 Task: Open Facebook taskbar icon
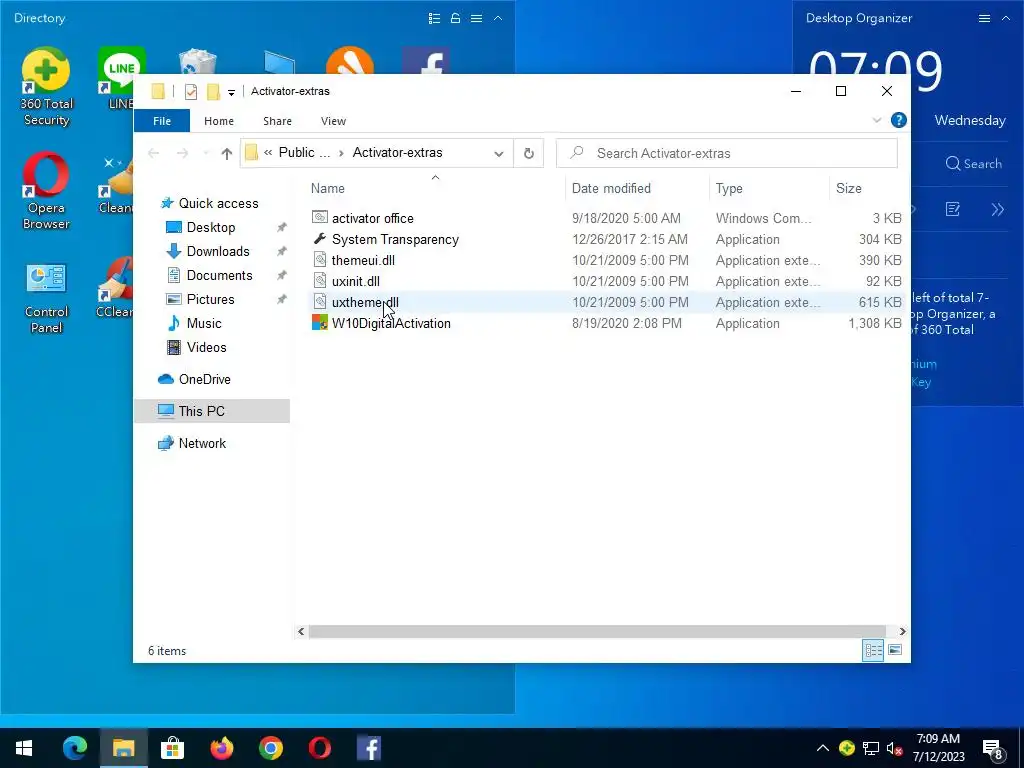coord(369,748)
